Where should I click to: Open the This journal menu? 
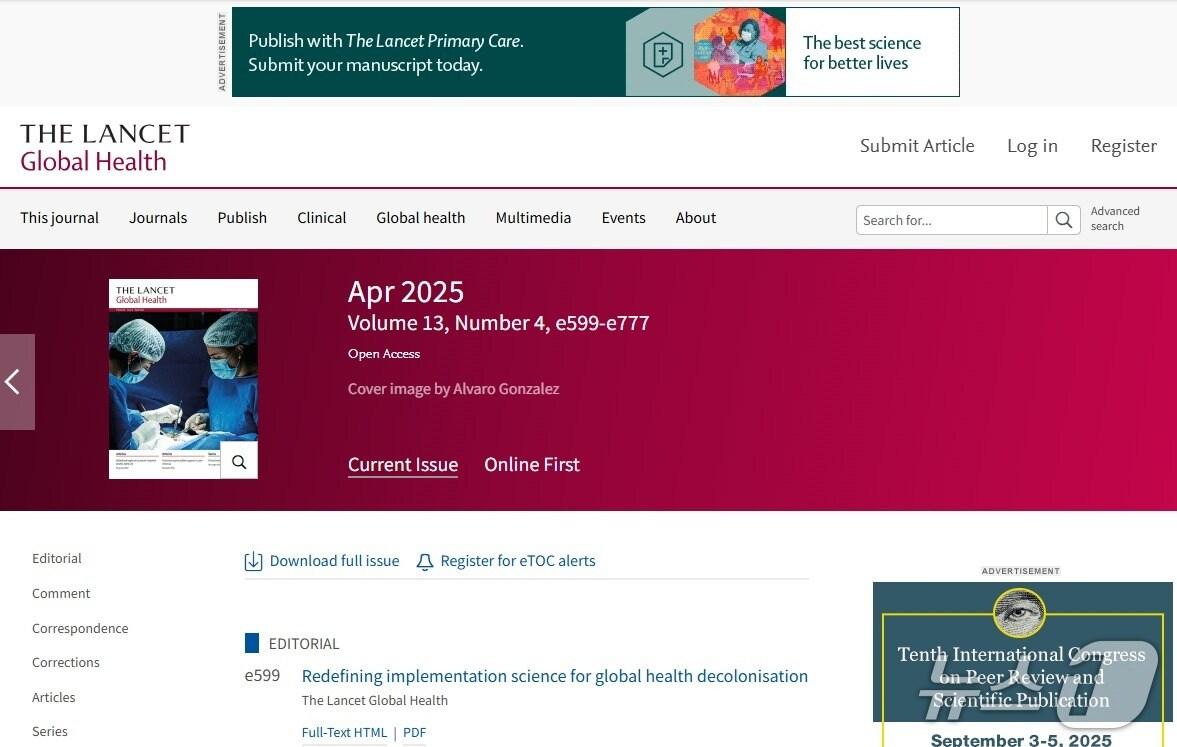[59, 218]
